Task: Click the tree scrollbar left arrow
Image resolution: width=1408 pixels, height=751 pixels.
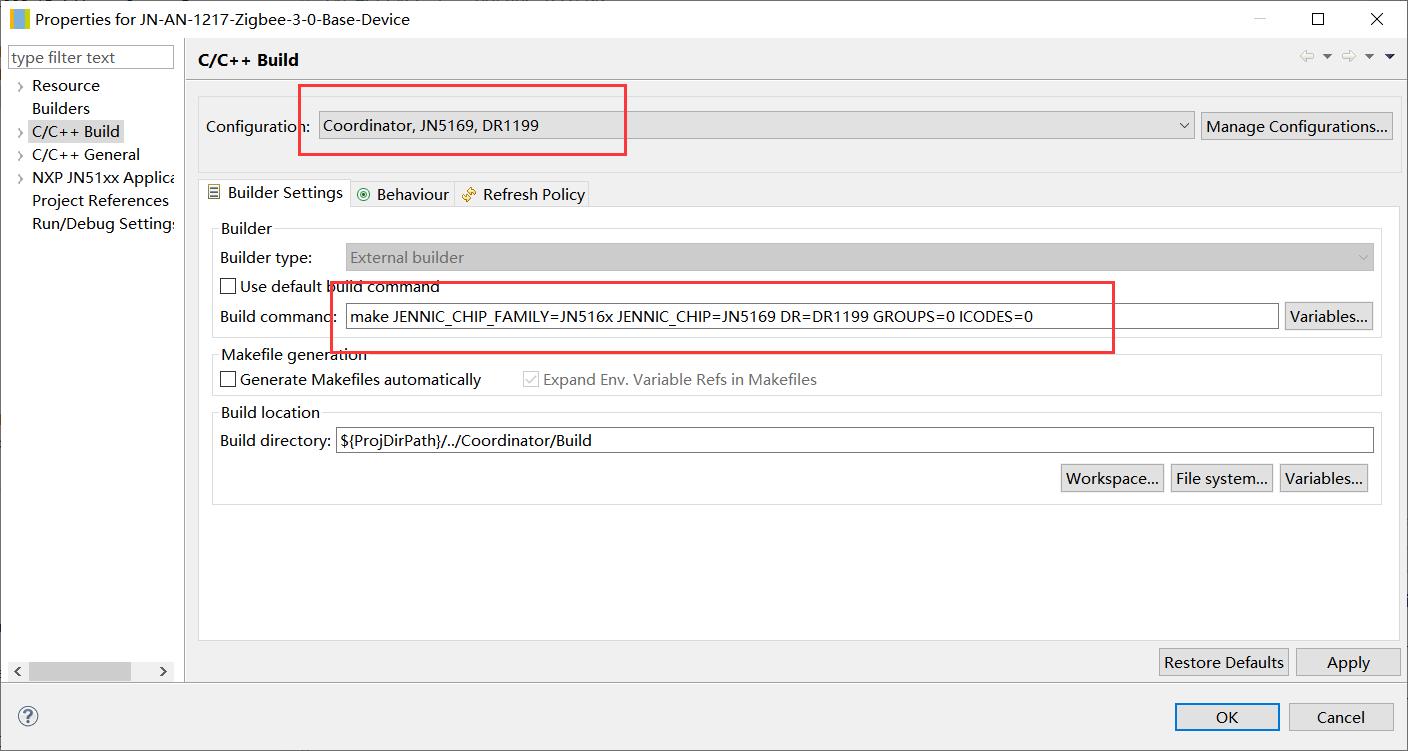Action: tap(19, 671)
